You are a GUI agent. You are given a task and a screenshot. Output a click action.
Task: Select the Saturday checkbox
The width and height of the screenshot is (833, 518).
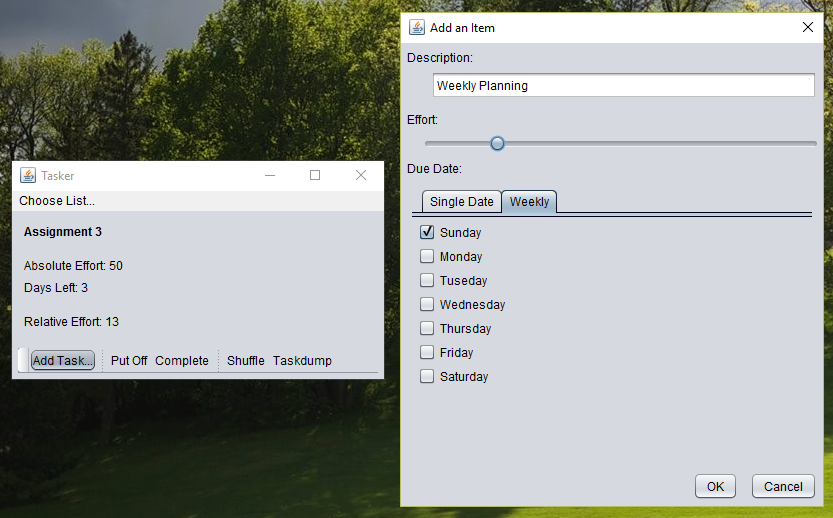point(427,377)
